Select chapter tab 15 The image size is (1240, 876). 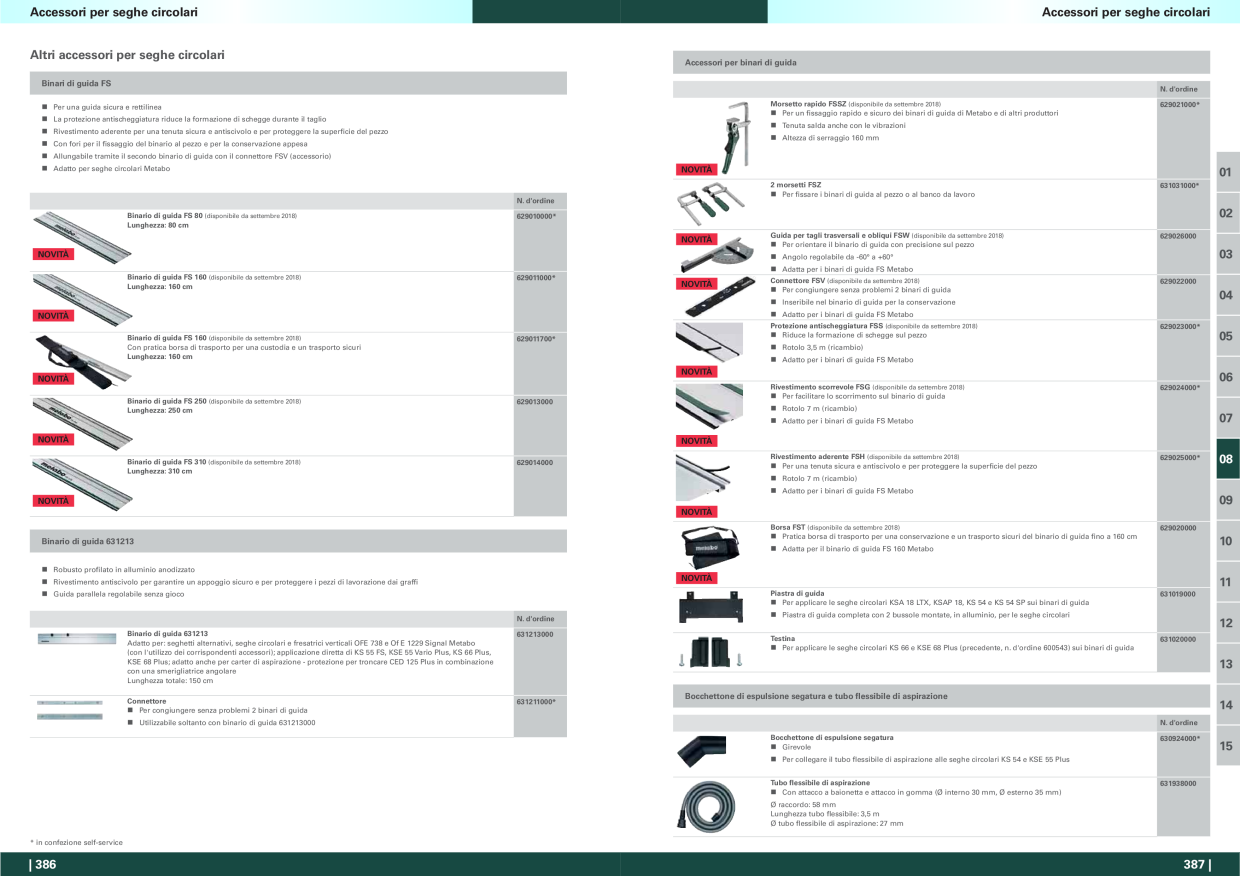tap(1226, 746)
